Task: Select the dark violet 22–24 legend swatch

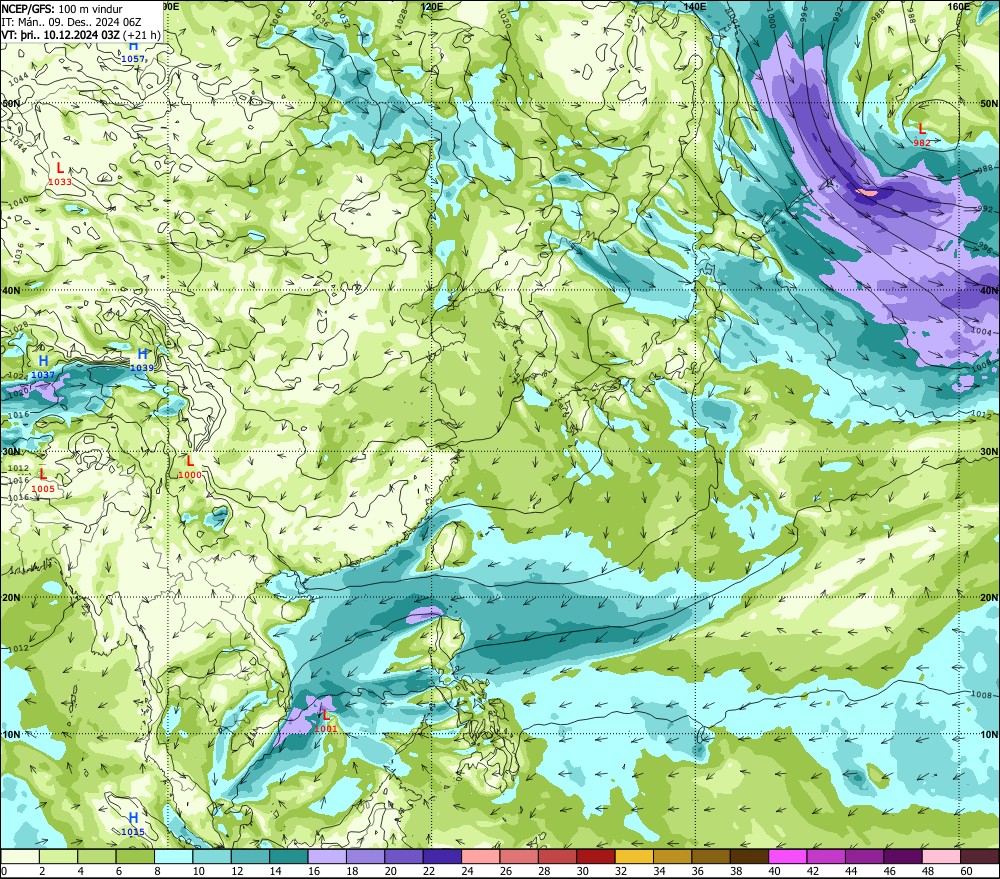Action: (x=443, y=856)
